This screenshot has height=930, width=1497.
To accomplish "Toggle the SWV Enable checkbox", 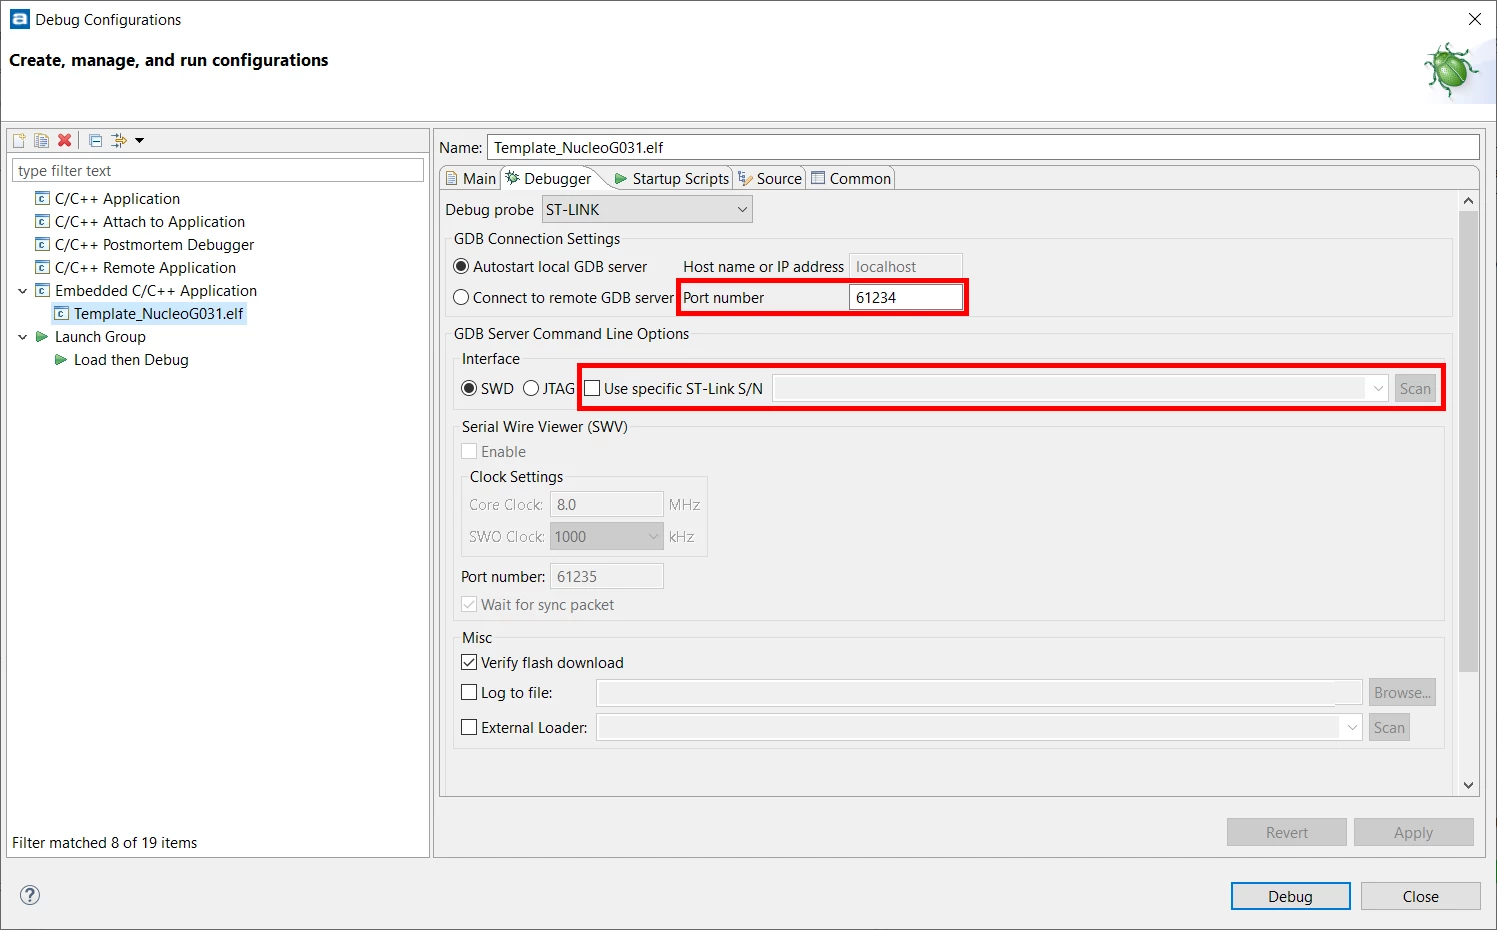I will (469, 451).
